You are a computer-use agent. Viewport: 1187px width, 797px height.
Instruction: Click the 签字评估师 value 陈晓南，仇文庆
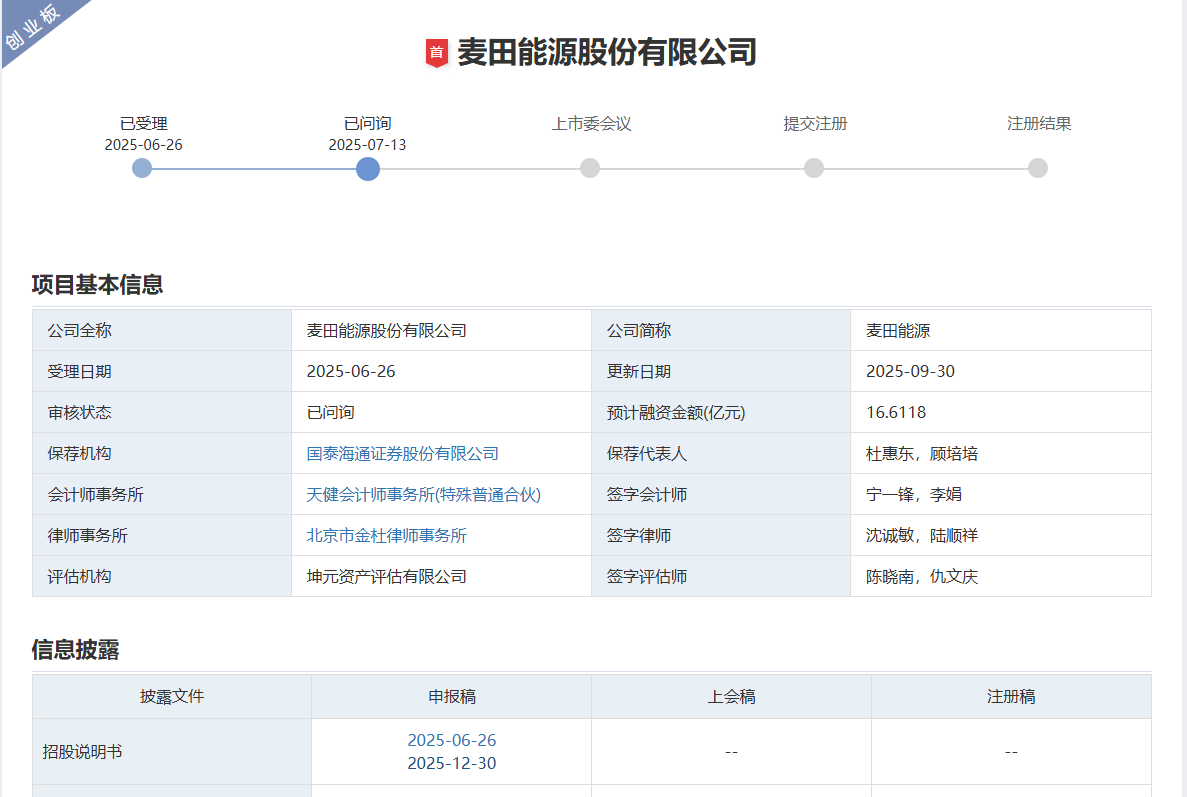point(922,576)
